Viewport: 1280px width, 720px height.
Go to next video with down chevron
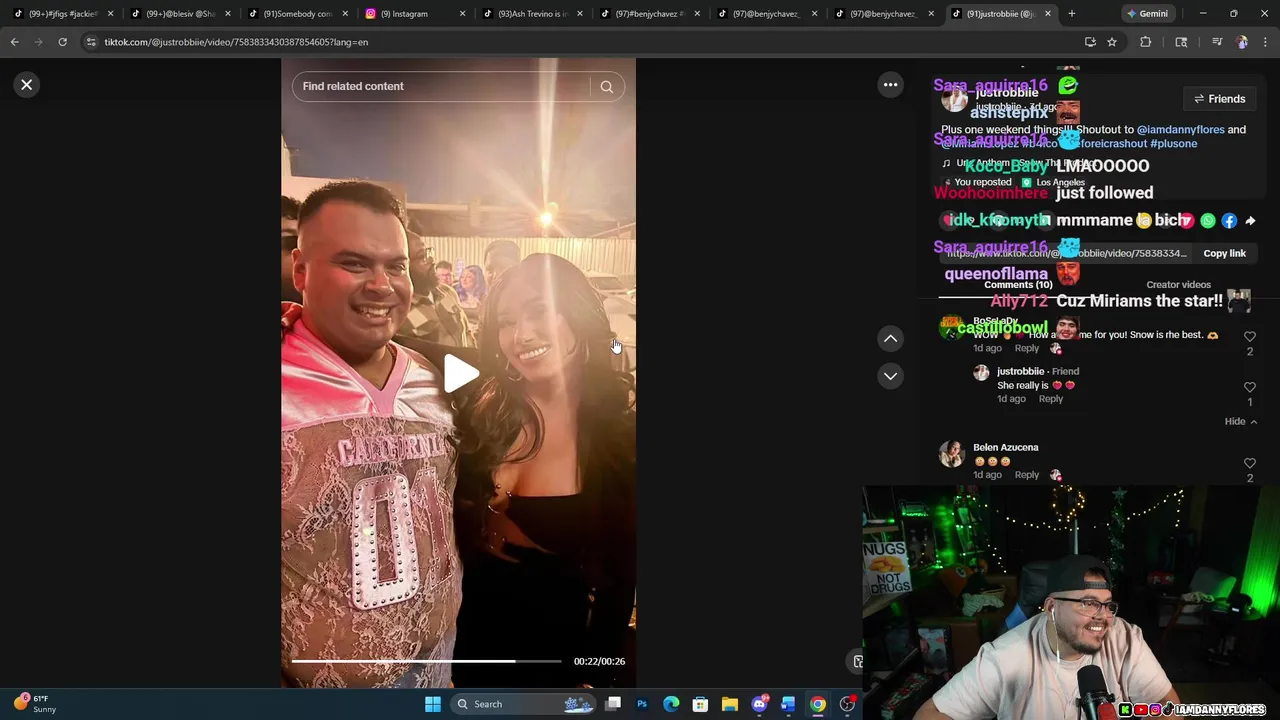pyautogui.click(x=890, y=376)
